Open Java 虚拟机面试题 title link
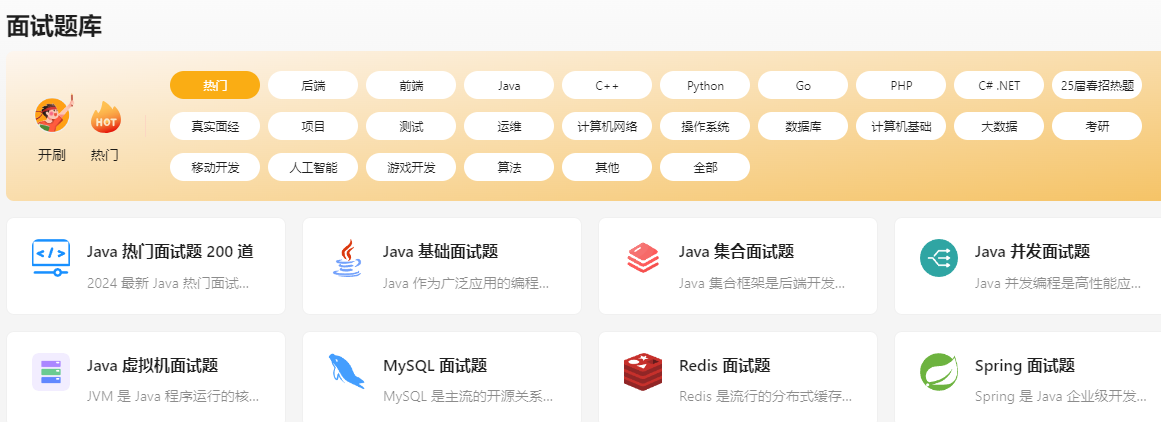This screenshot has width=1161, height=422. pos(153,366)
